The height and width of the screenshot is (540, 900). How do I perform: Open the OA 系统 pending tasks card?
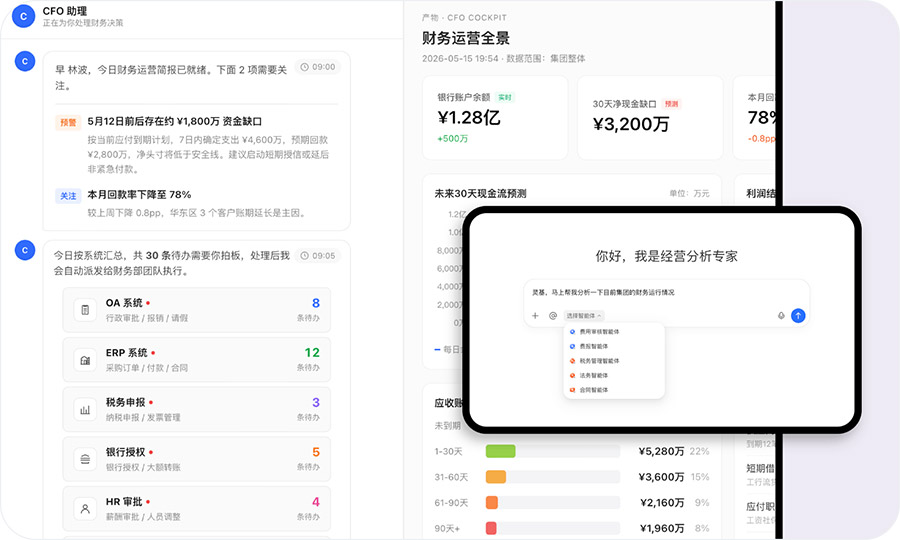(x=196, y=310)
